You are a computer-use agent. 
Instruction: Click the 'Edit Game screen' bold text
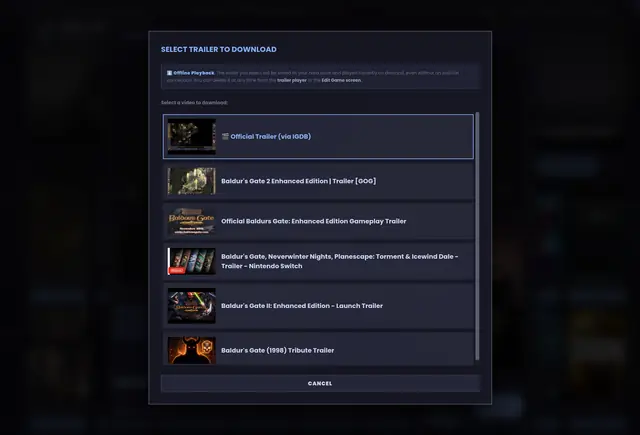tap(341, 80)
